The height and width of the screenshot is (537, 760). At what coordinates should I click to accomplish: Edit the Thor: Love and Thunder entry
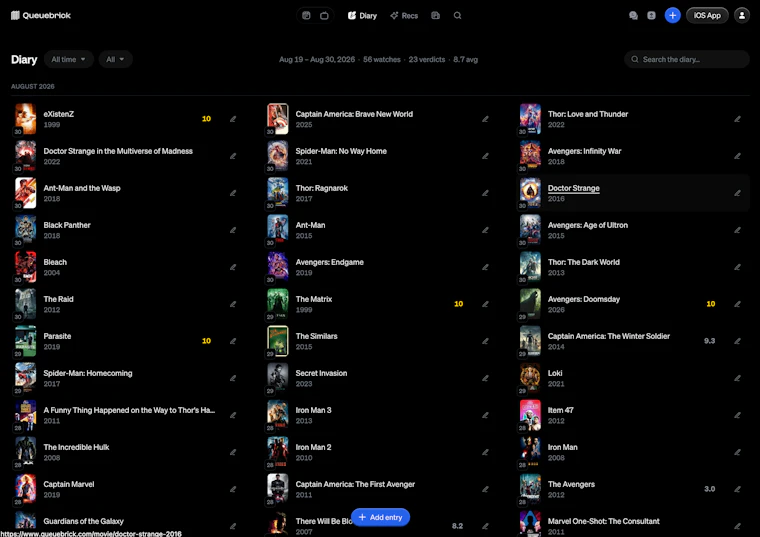[737, 119]
